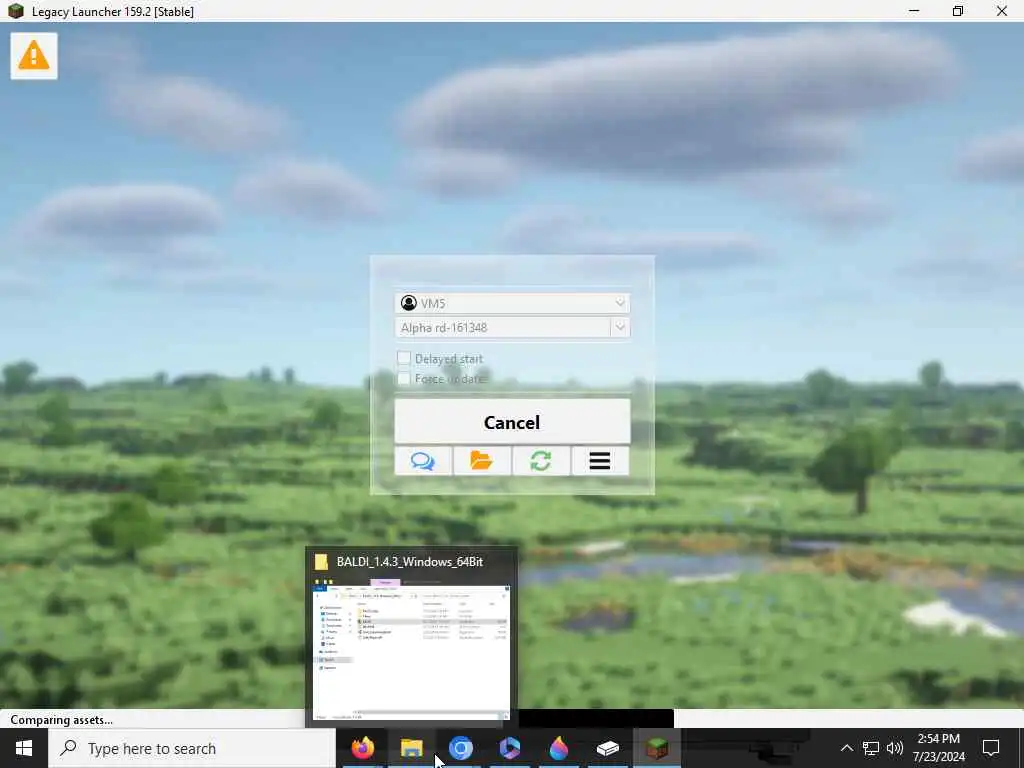
Task: Enable the Delayed start checkbox
Action: click(x=404, y=358)
